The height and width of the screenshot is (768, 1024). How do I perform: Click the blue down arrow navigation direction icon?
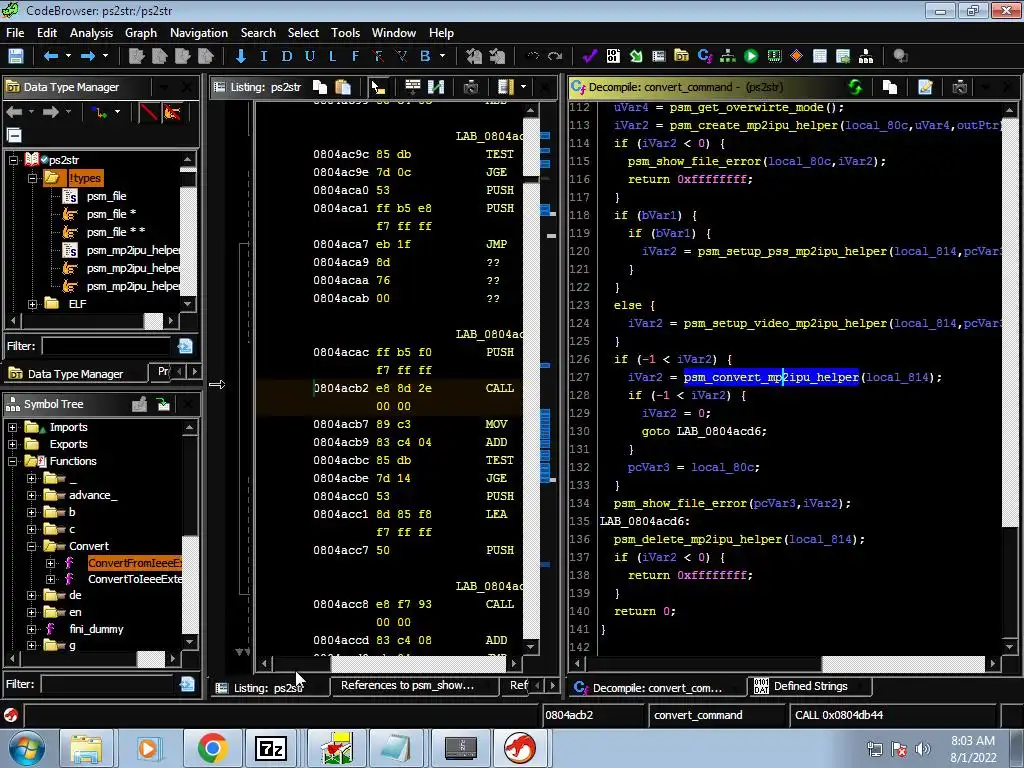tap(241, 56)
